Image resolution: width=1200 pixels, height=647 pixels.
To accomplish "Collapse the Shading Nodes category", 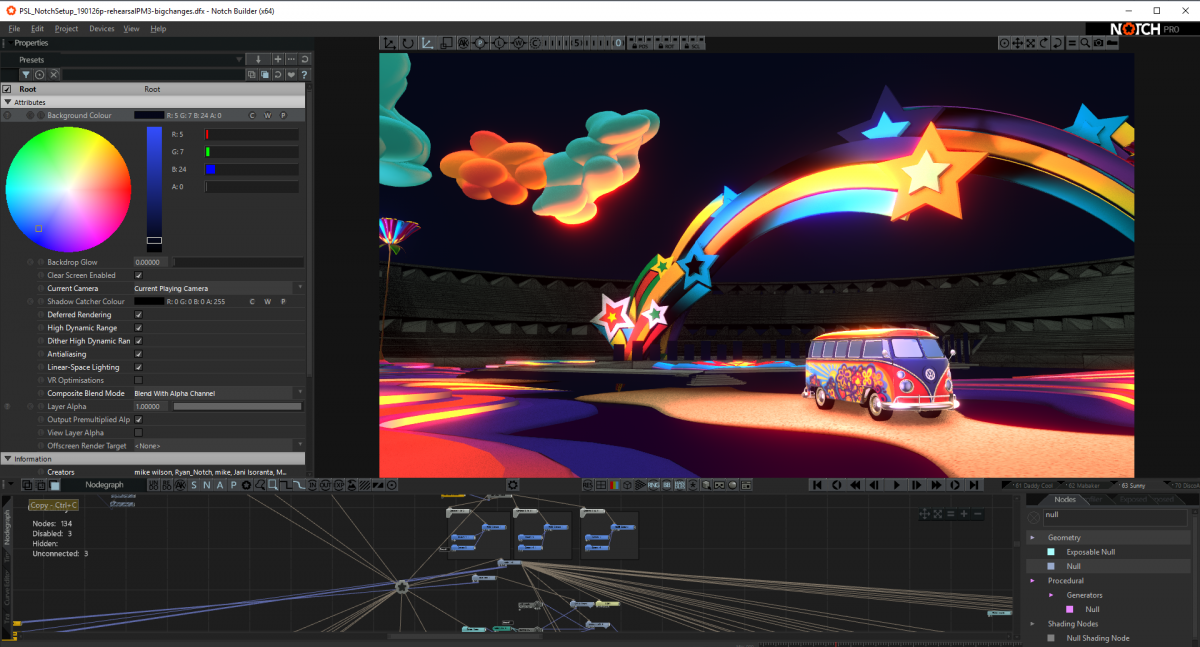I will 1033,624.
